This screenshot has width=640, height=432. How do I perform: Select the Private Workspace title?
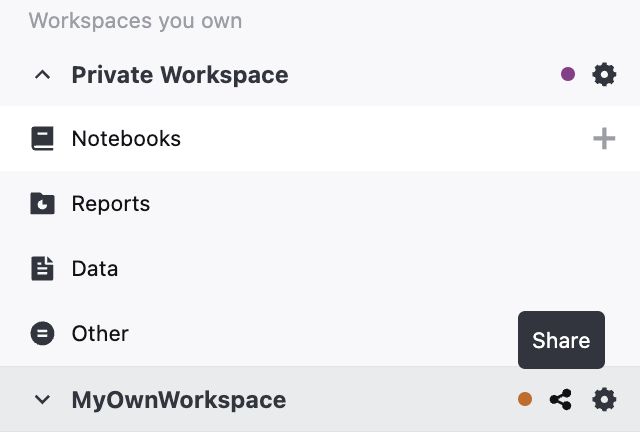180,75
